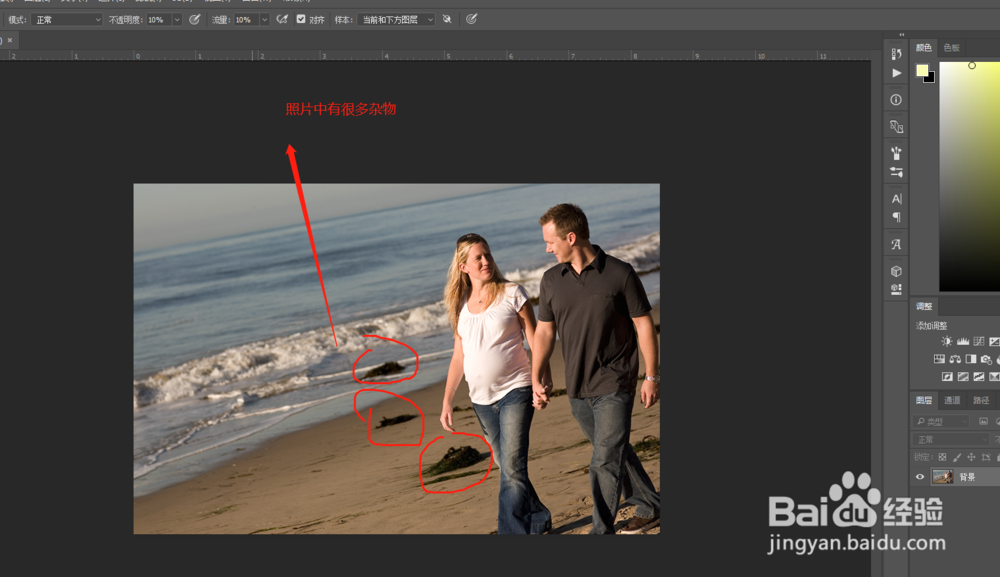Add Hue/Saturation adjustment icon
Screen dimensions: 1000x577
tap(939, 359)
